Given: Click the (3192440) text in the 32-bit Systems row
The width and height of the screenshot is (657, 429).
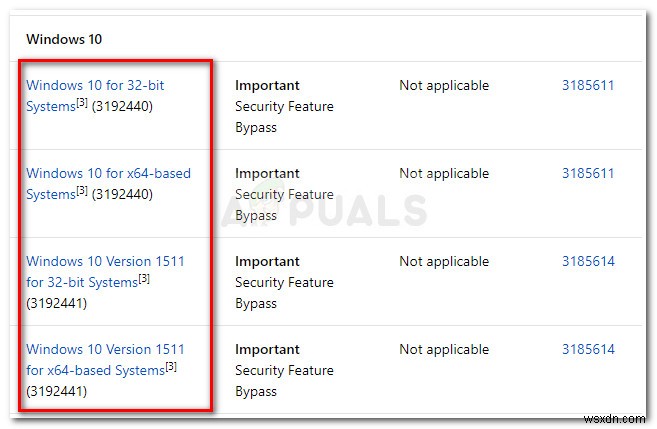Looking at the screenshot, I should 122,107.
